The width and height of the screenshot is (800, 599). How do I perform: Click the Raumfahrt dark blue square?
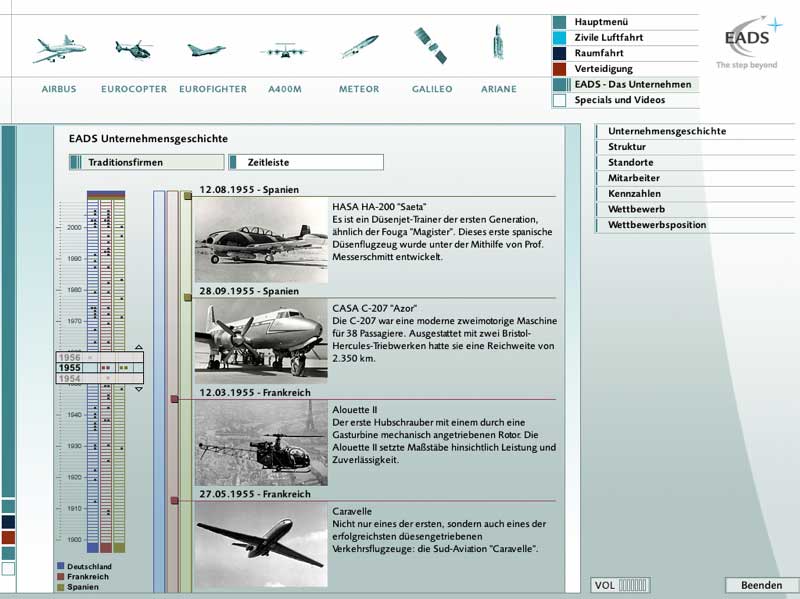(560, 53)
